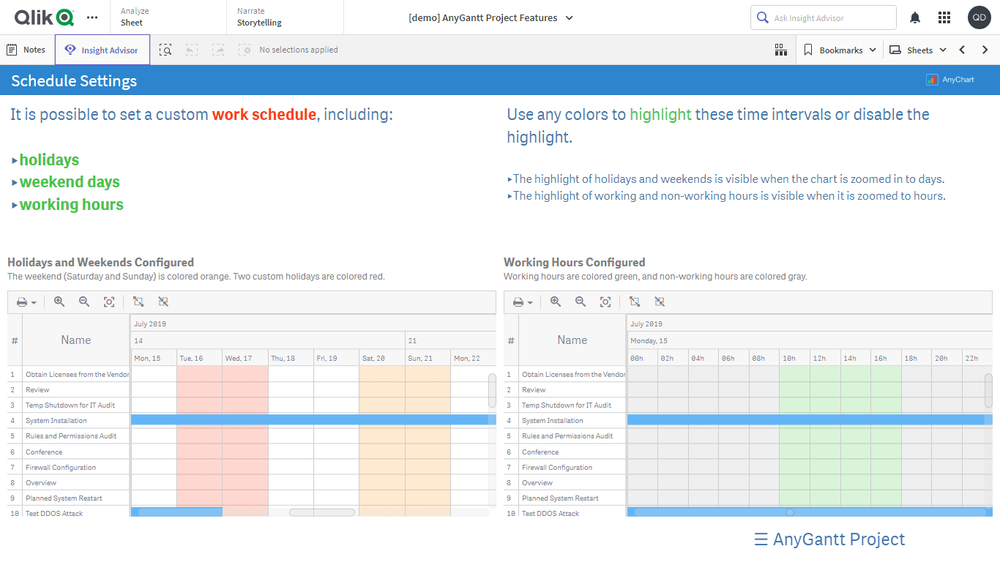Open the app launcher grid icon
This screenshot has height=562, width=1000.
(944, 18)
